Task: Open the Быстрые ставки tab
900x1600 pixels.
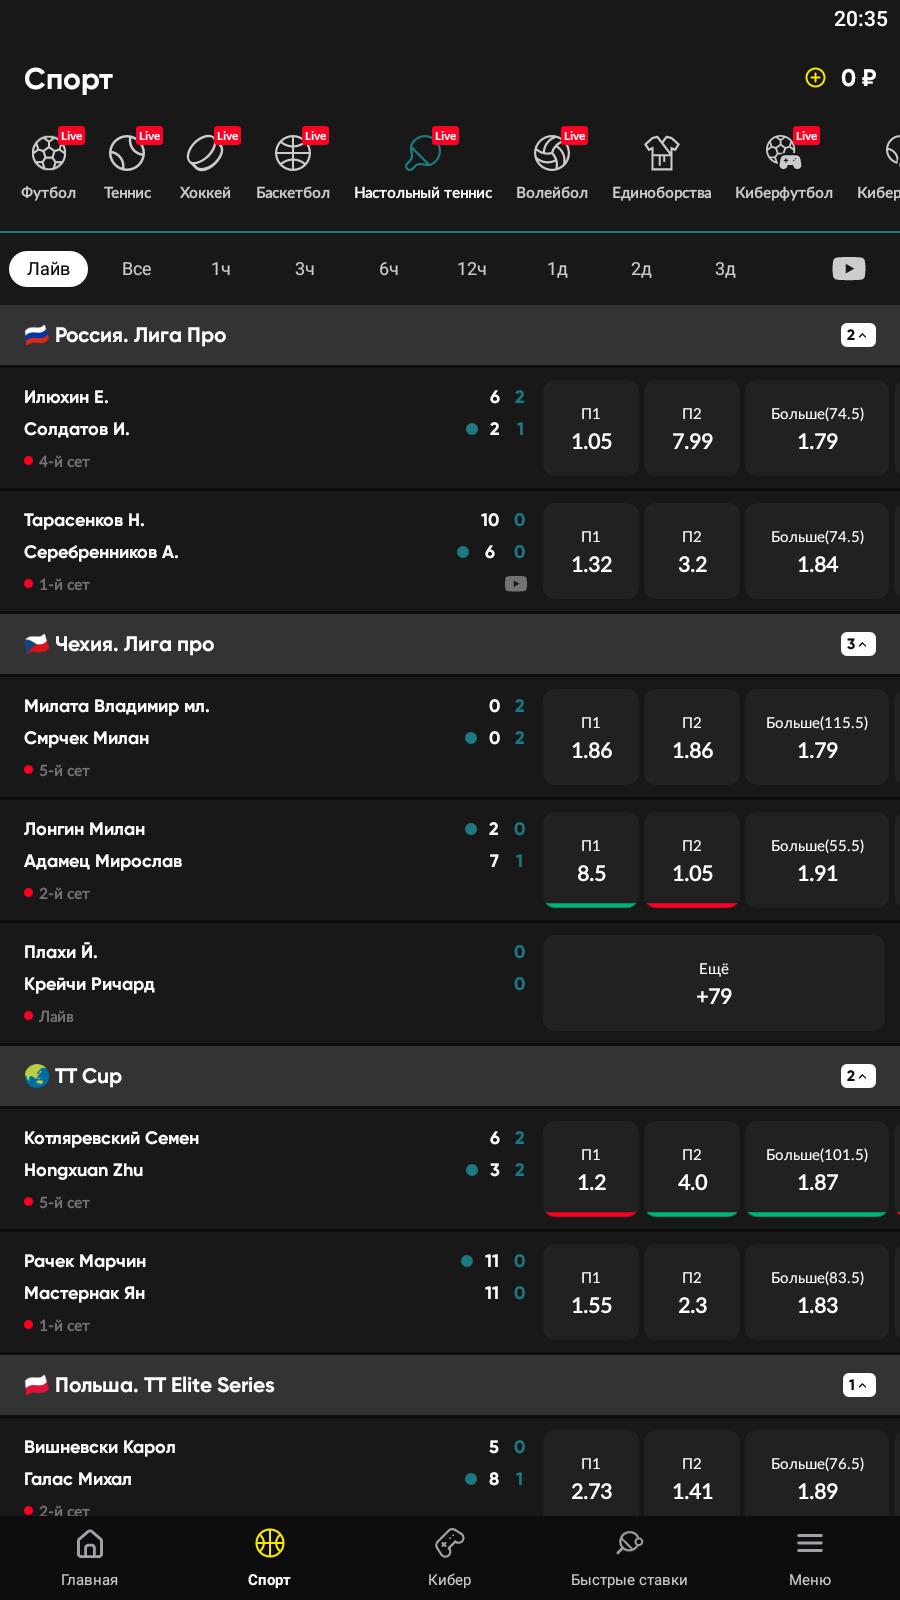Action: 629,1558
